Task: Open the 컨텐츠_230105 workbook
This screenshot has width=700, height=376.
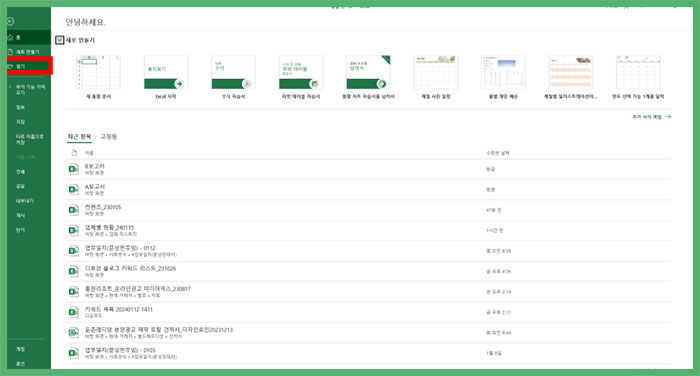Action: click(368, 210)
